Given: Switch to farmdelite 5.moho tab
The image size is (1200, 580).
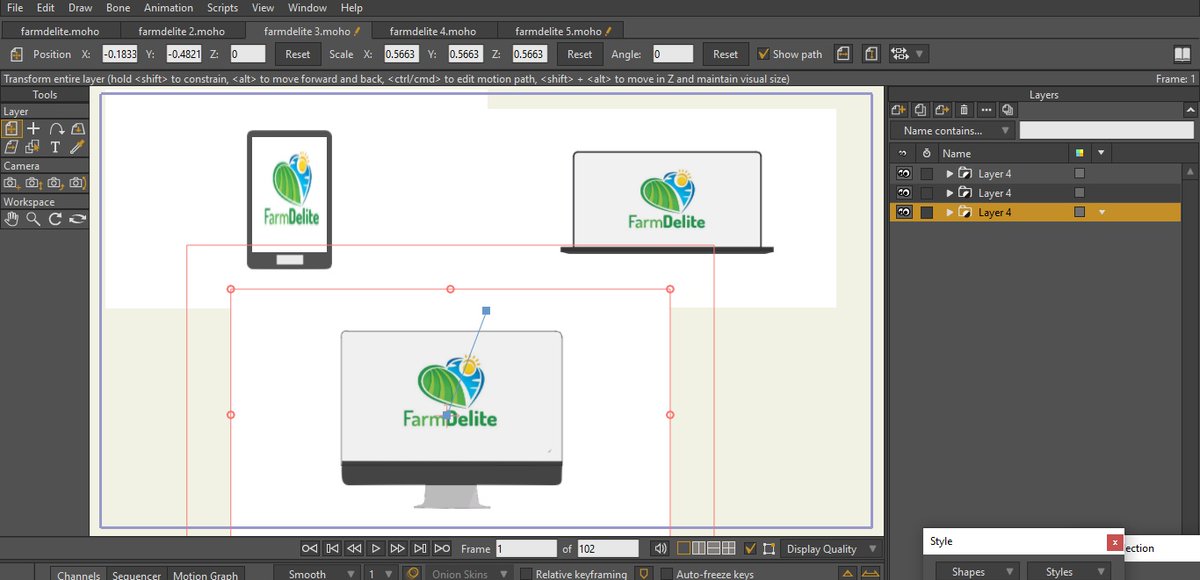Looking at the screenshot, I should coord(560,31).
